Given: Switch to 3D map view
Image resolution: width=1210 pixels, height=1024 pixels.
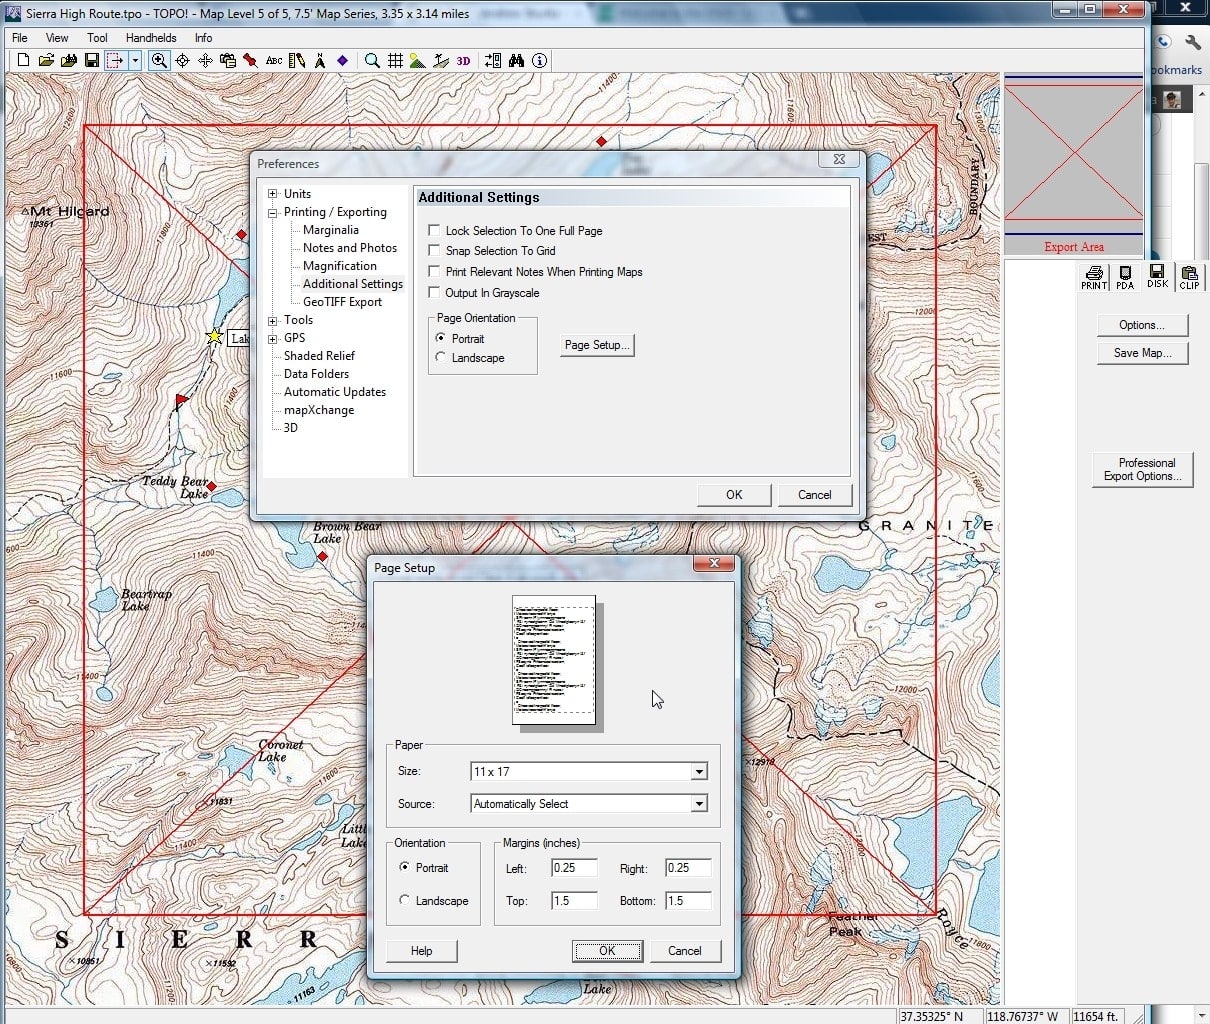Looking at the screenshot, I should click(x=461, y=60).
